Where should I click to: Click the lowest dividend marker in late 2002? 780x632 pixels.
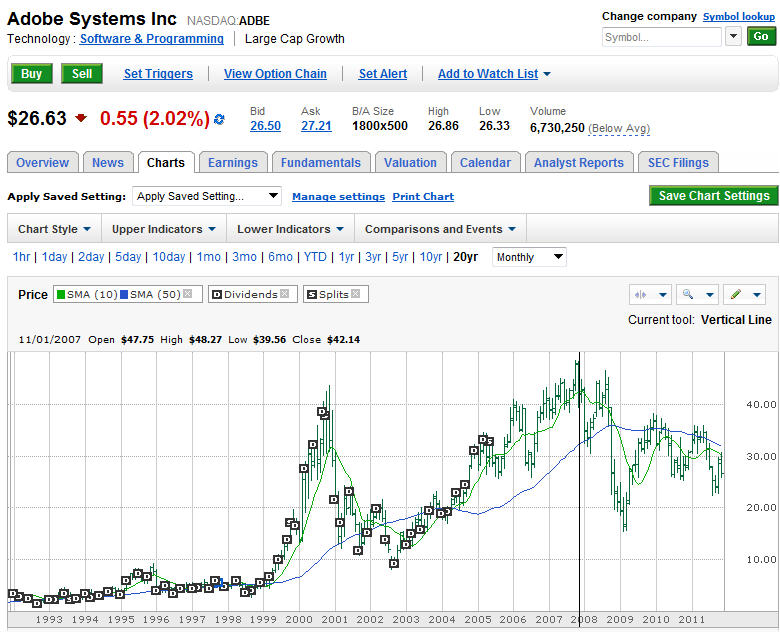tap(393, 563)
